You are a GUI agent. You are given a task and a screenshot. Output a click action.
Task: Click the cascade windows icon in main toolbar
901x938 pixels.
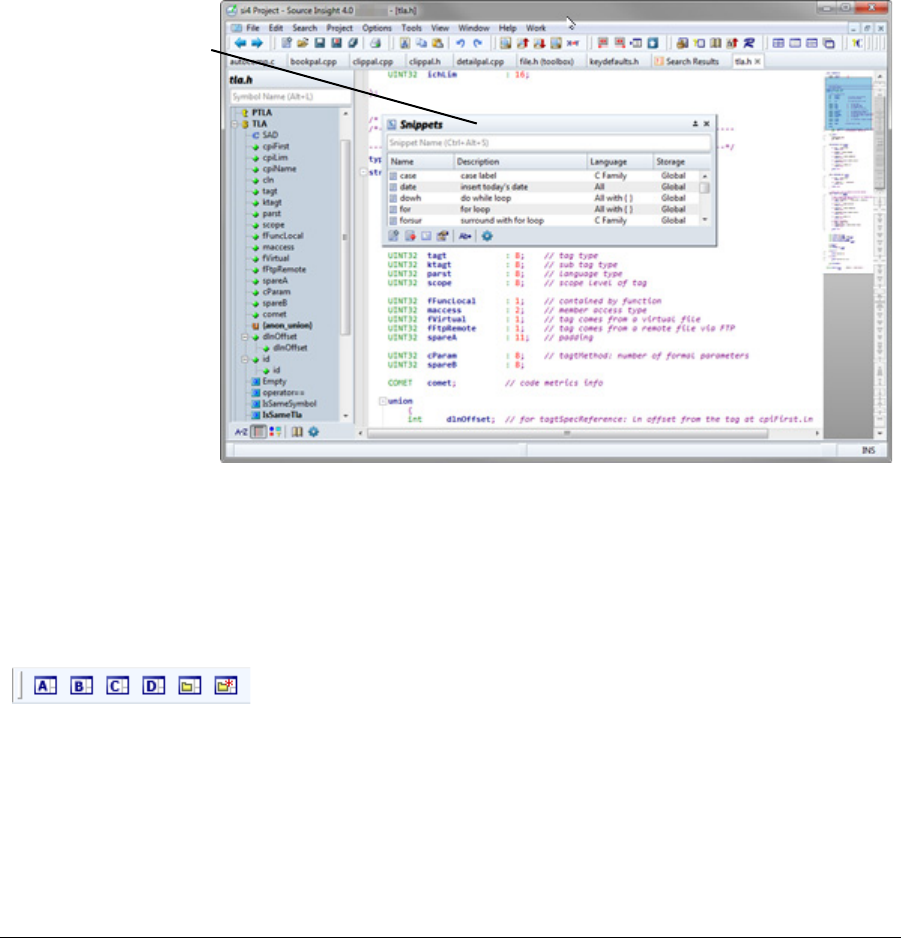[829, 43]
